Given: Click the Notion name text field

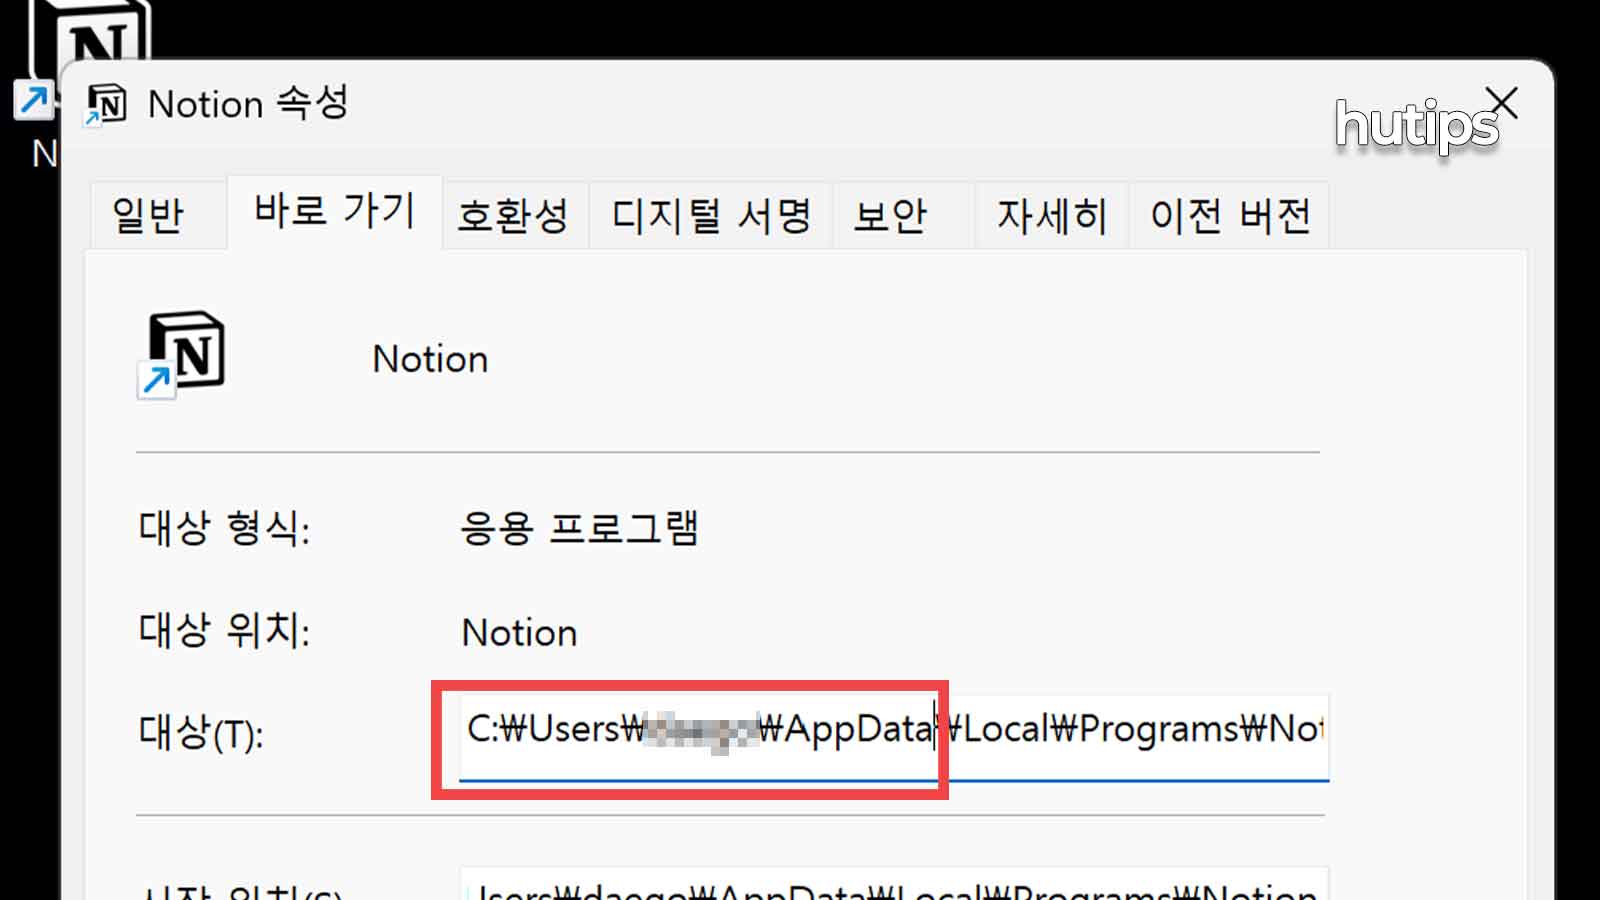Looking at the screenshot, I should click(x=430, y=359).
